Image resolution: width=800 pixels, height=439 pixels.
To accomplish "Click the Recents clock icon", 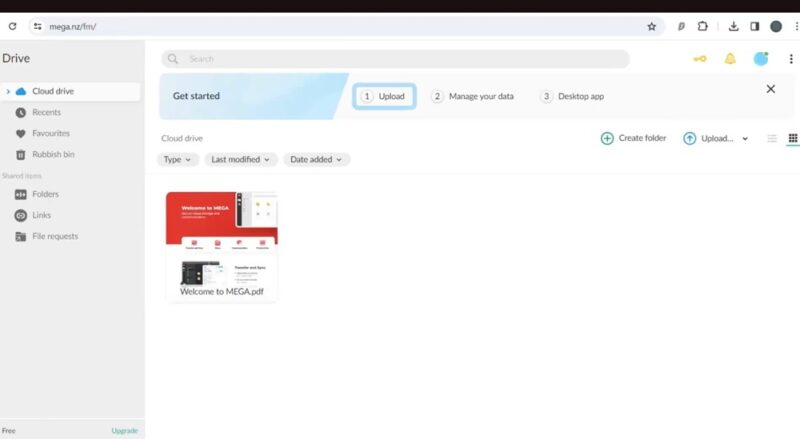I will tap(20, 112).
